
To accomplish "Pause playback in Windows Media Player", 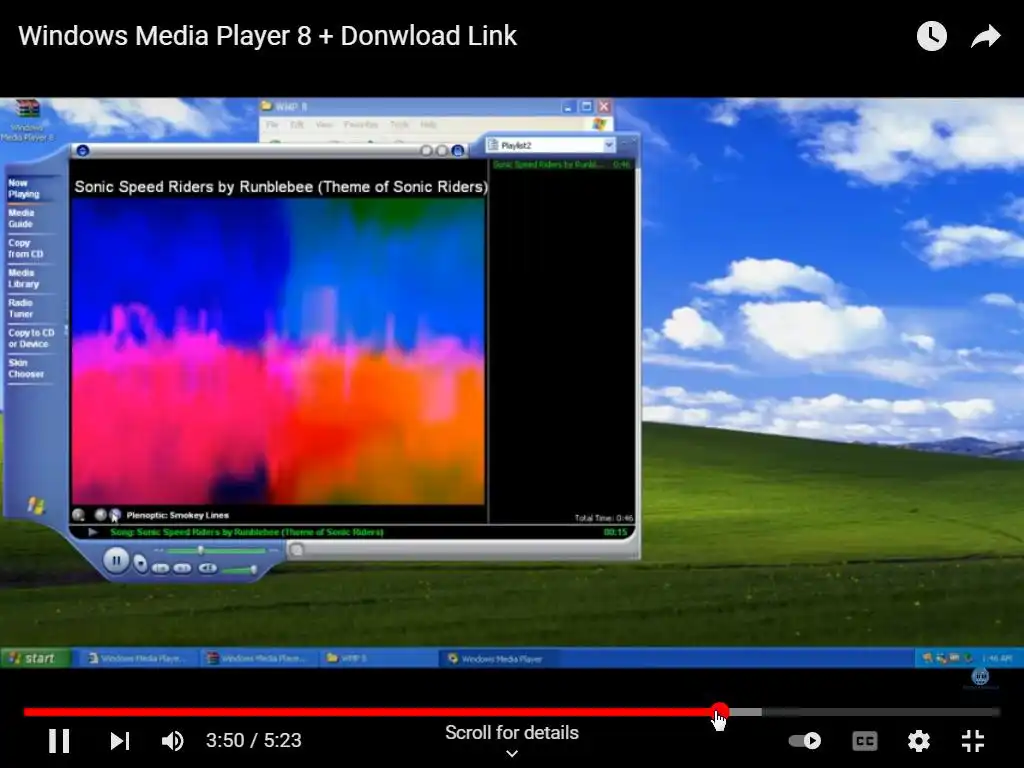I will click(x=116, y=560).
